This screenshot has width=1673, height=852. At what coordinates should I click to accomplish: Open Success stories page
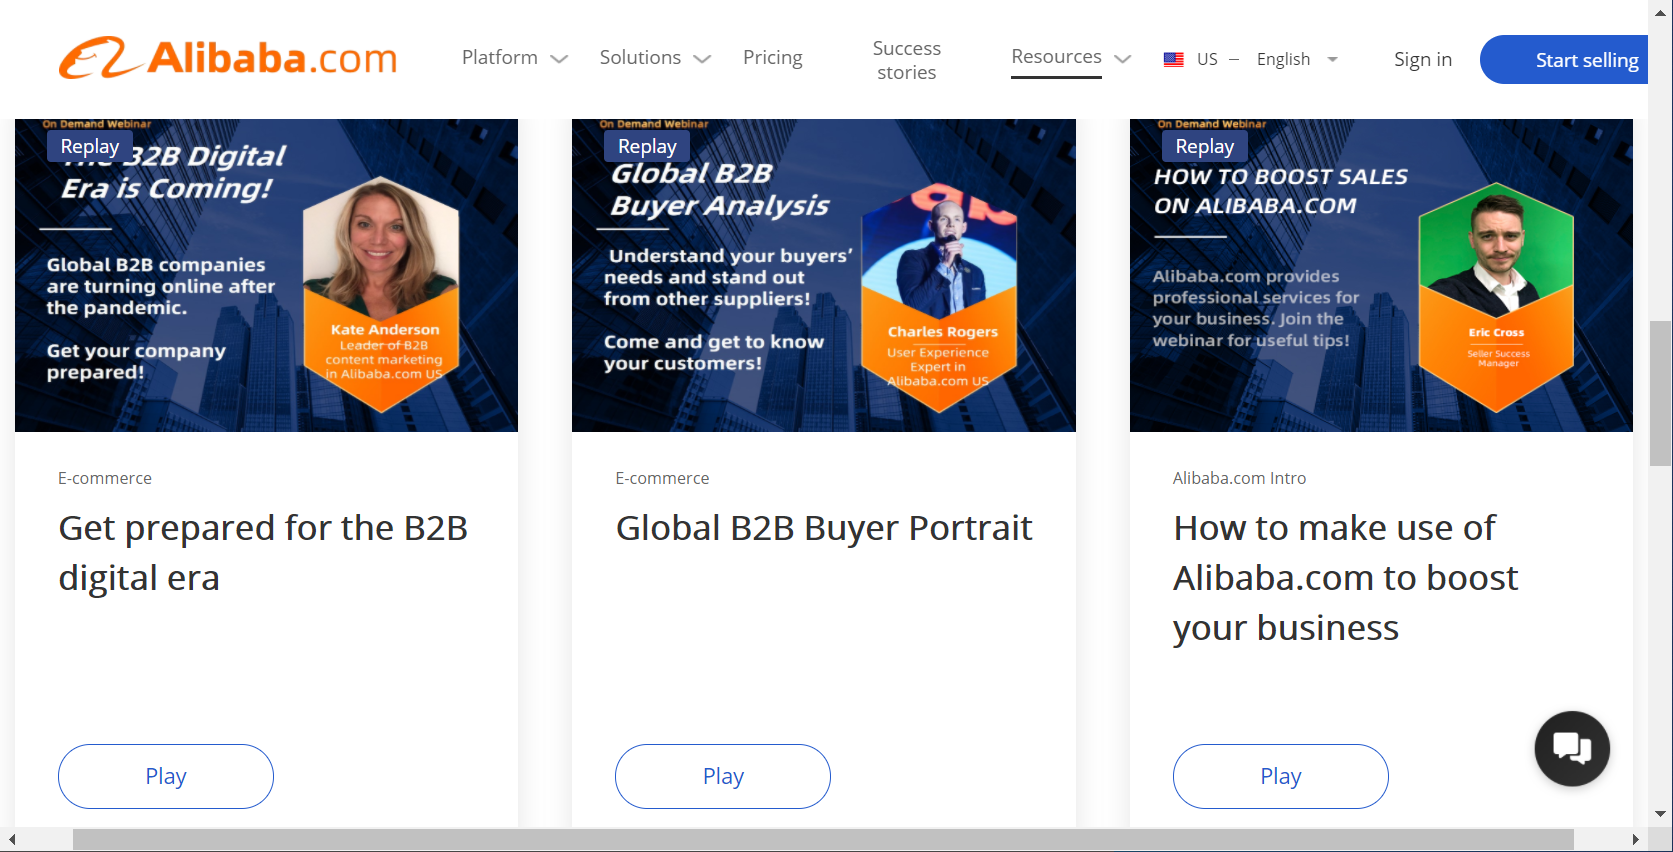pos(907,60)
